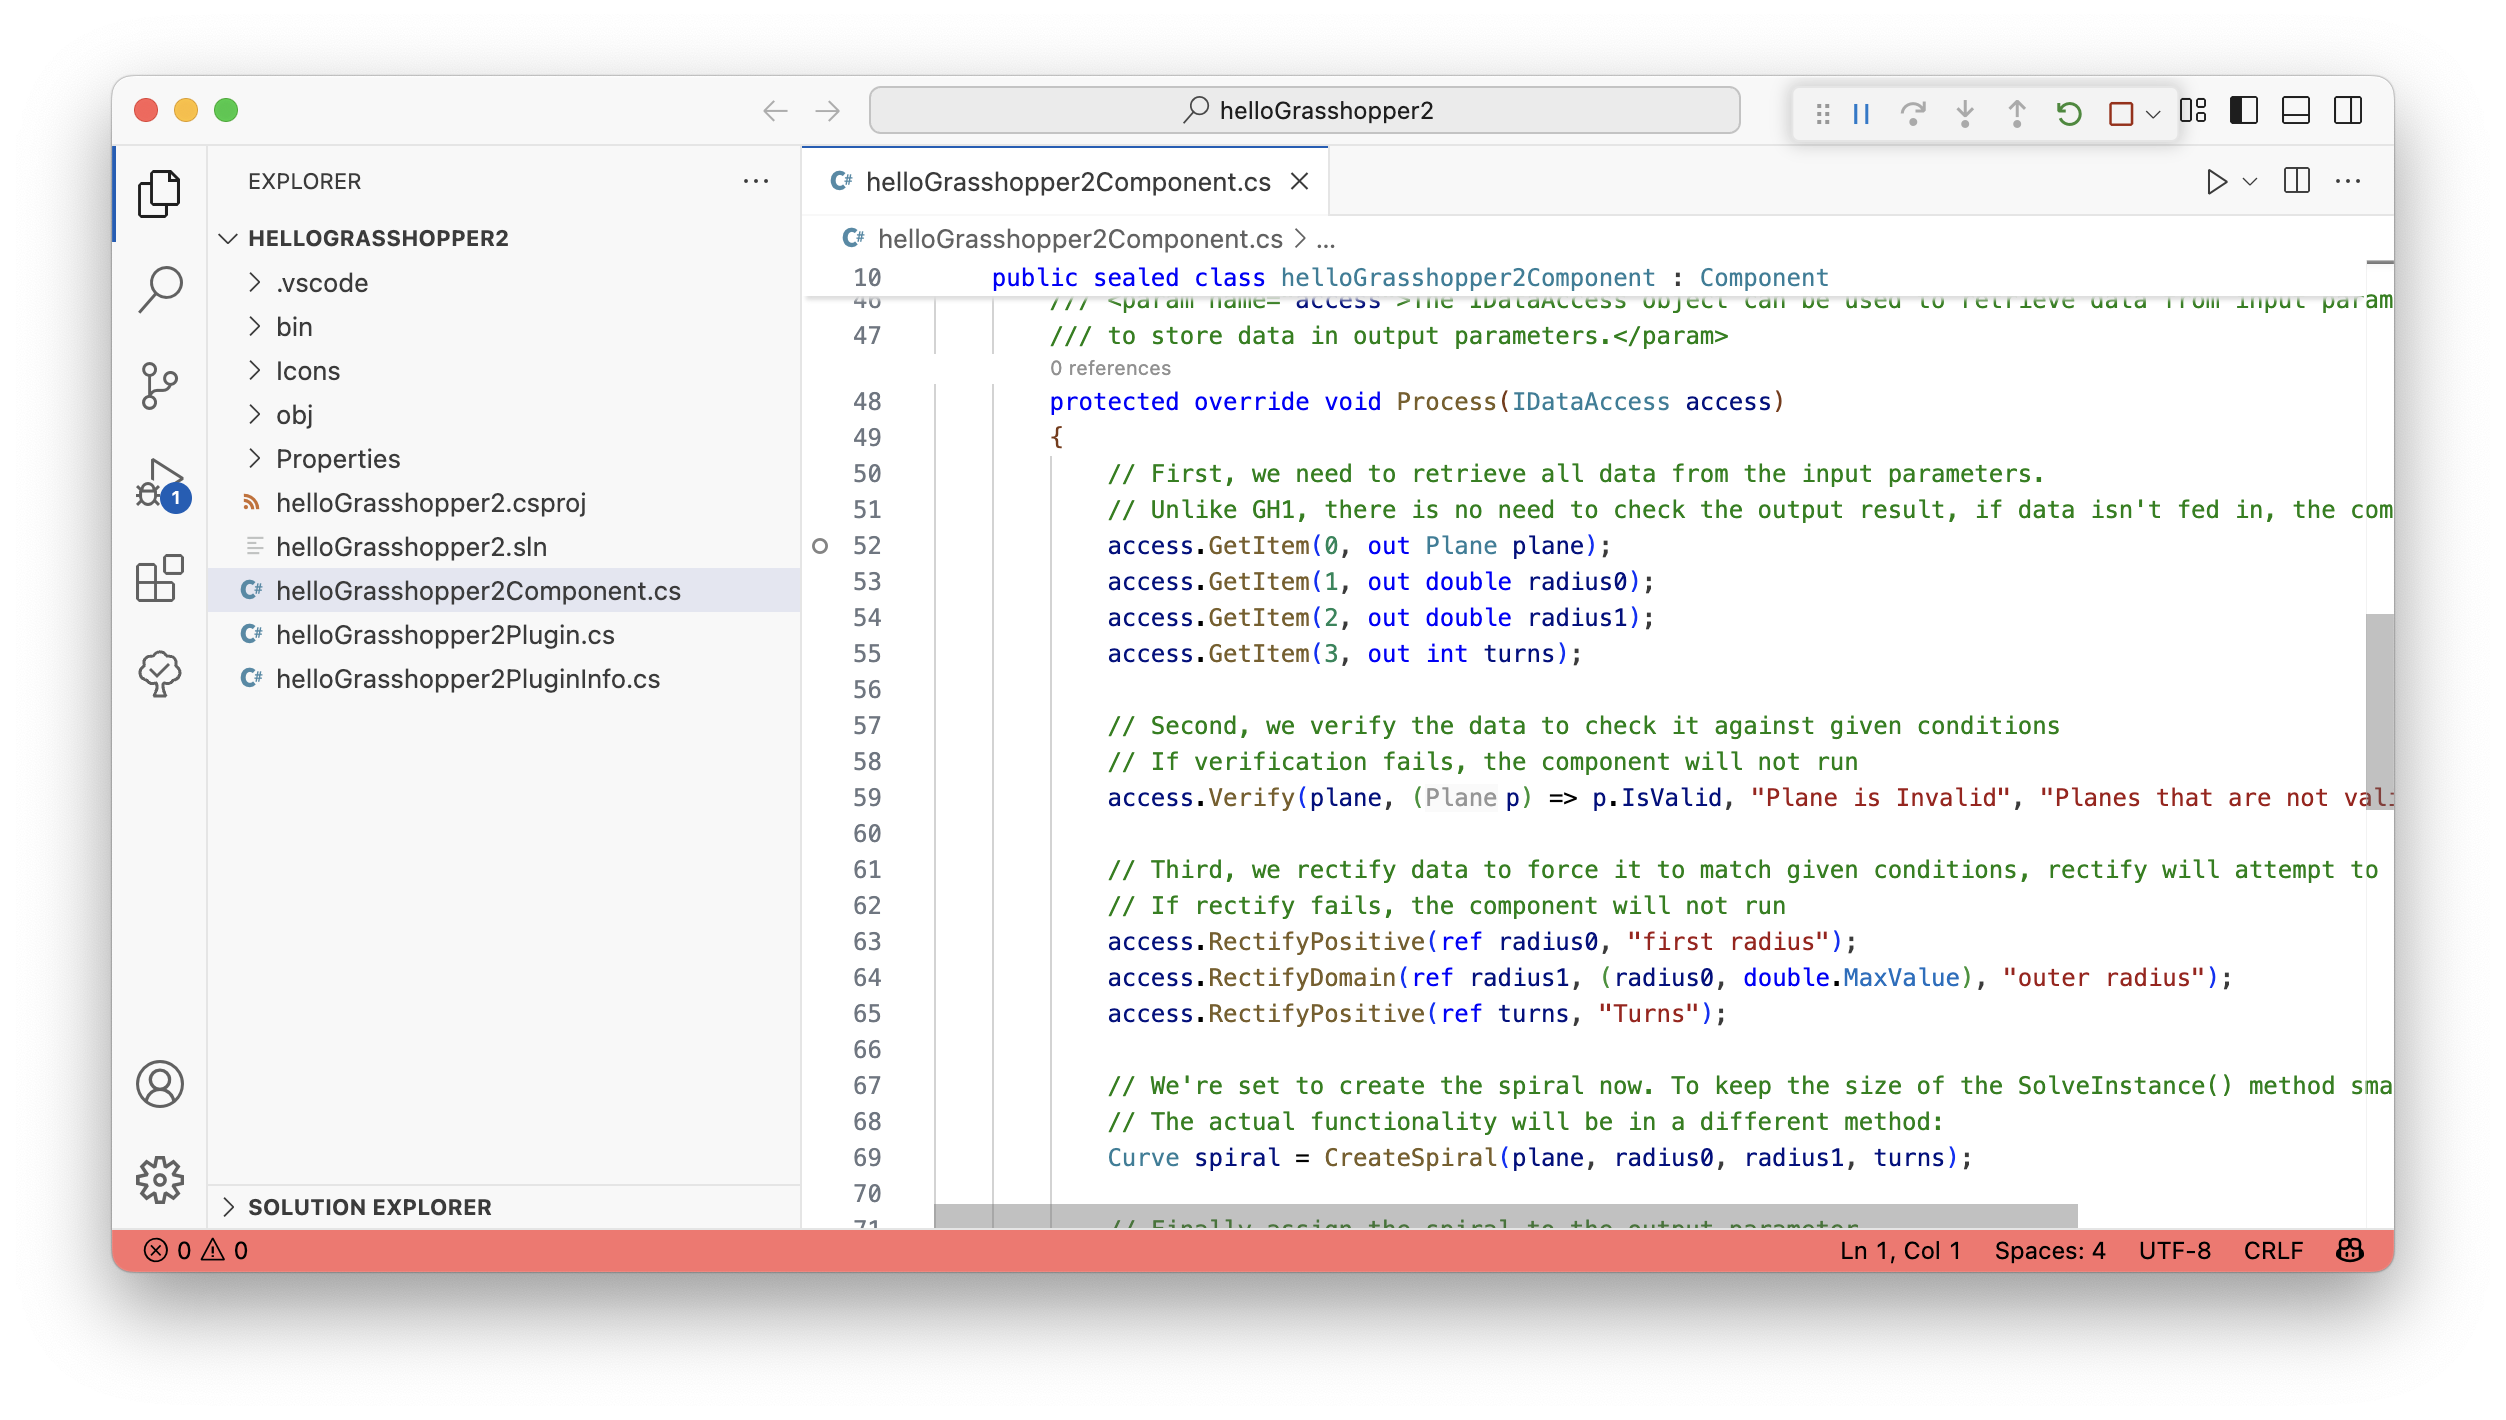Run the current file with play button

[x=2216, y=181]
